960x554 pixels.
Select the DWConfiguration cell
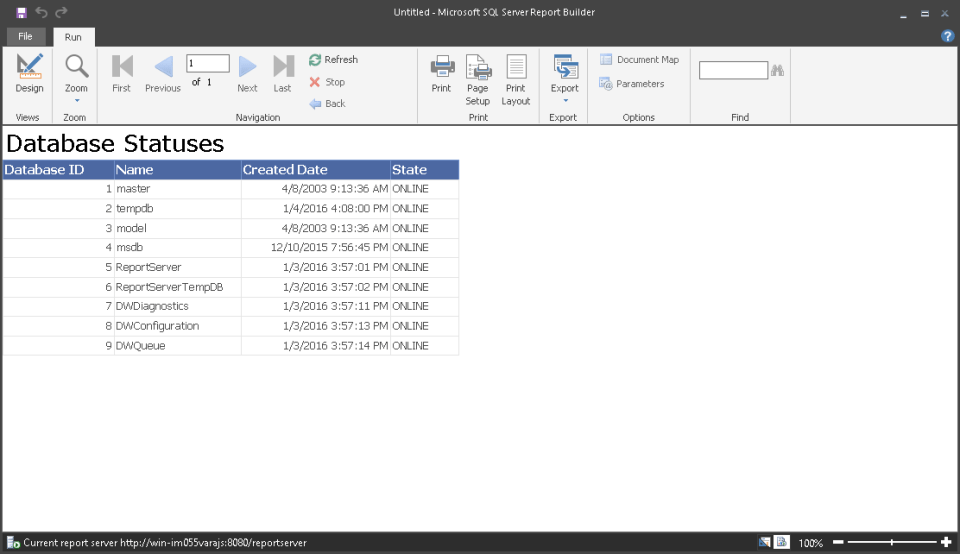[178, 326]
